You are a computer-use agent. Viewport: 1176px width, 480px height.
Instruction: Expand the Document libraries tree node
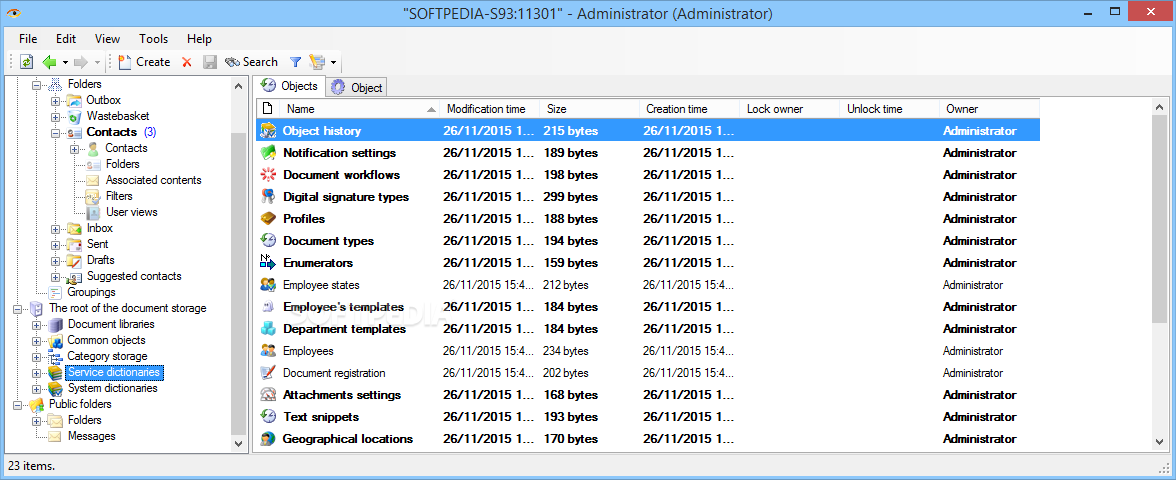click(37, 325)
